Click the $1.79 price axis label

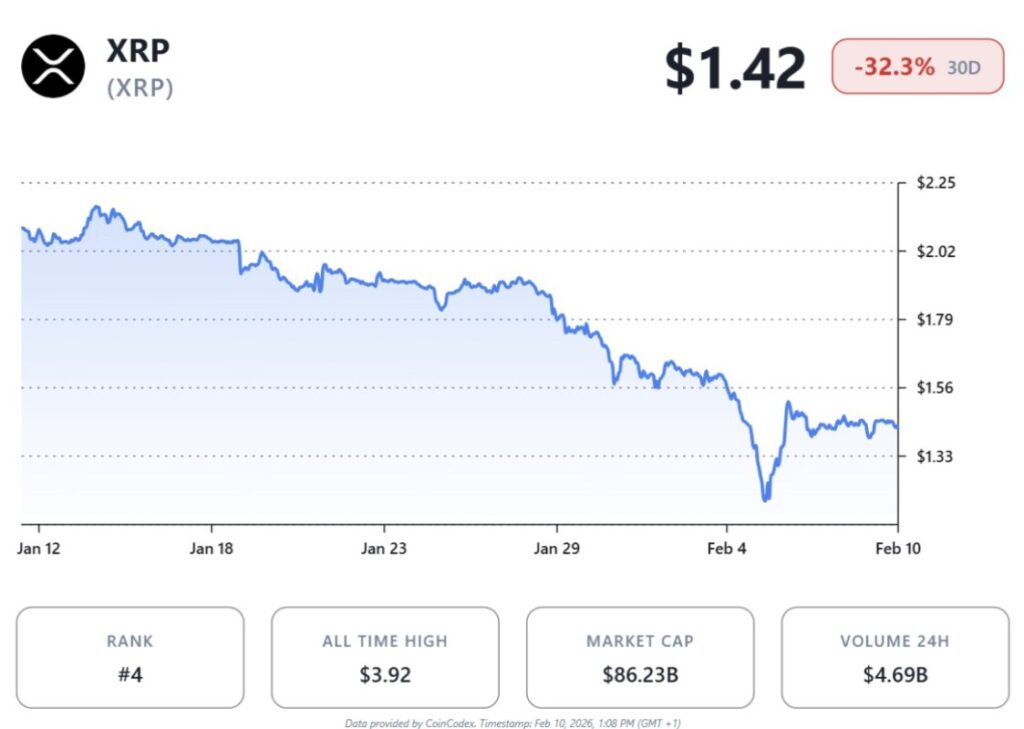click(936, 320)
